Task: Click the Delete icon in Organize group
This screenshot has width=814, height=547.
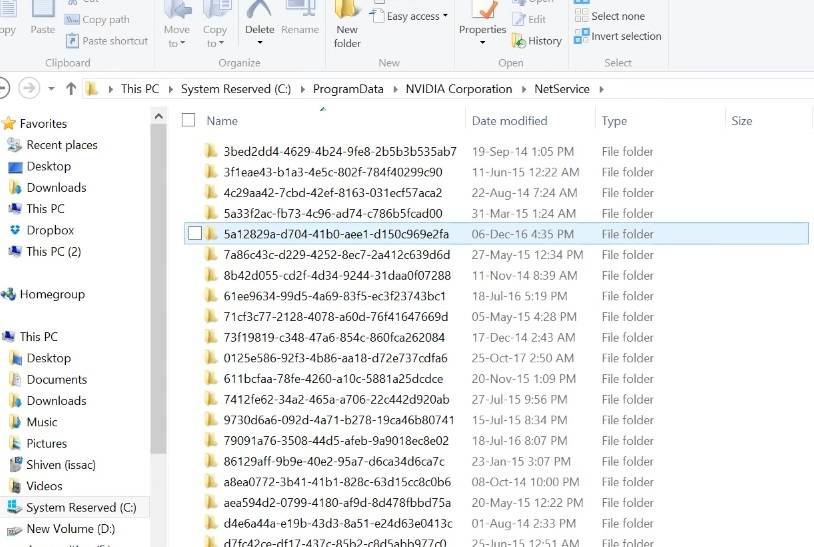Action: pyautogui.click(x=259, y=9)
